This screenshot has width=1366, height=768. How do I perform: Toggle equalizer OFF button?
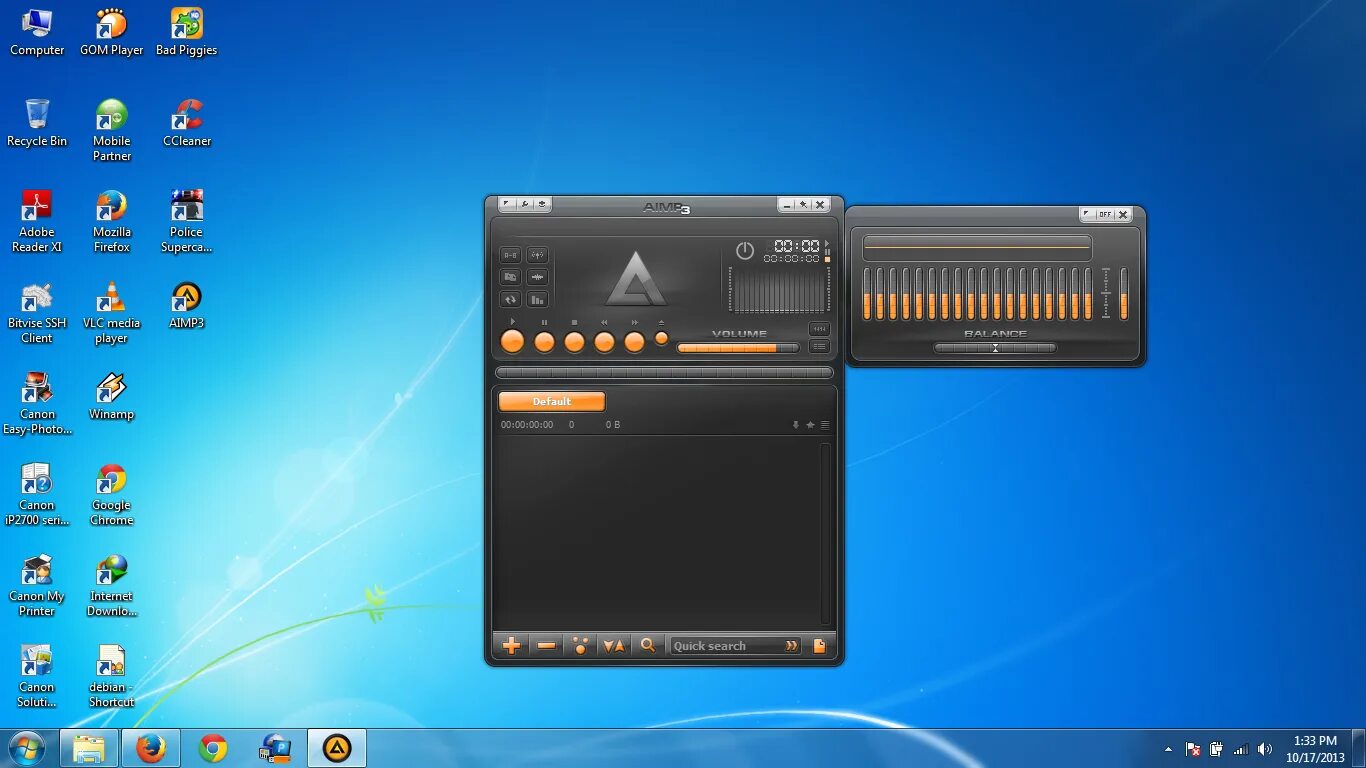click(1105, 214)
